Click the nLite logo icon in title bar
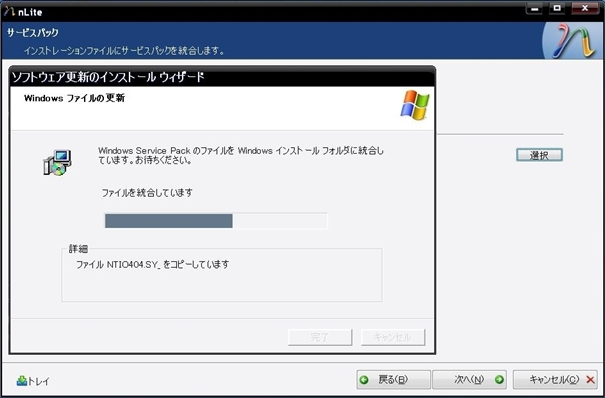The height and width of the screenshot is (398, 605). (x=9, y=11)
